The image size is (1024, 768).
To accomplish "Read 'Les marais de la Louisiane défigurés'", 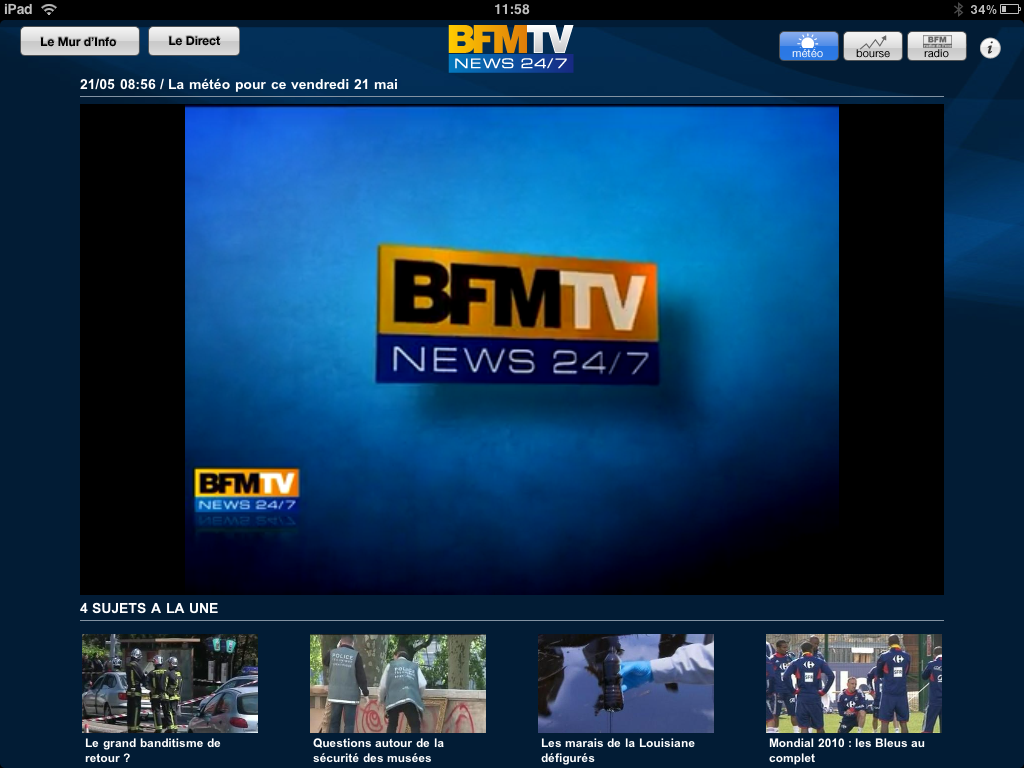I will pos(618,750).
